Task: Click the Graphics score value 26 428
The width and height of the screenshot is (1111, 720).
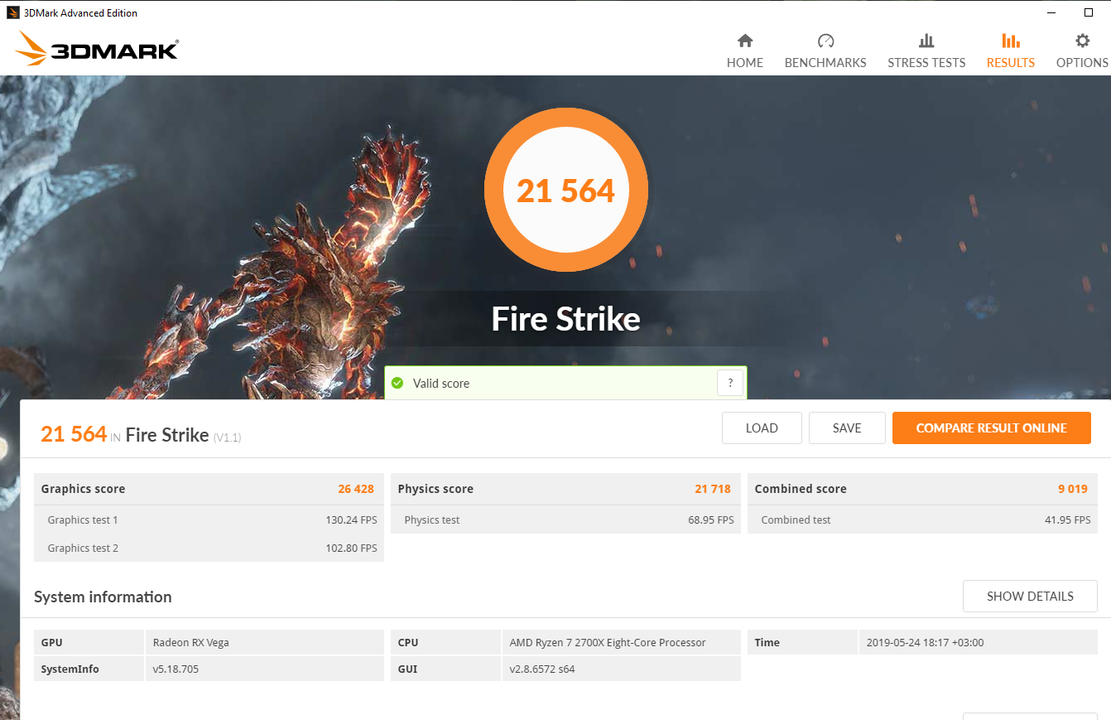Action: pos(356,489)
